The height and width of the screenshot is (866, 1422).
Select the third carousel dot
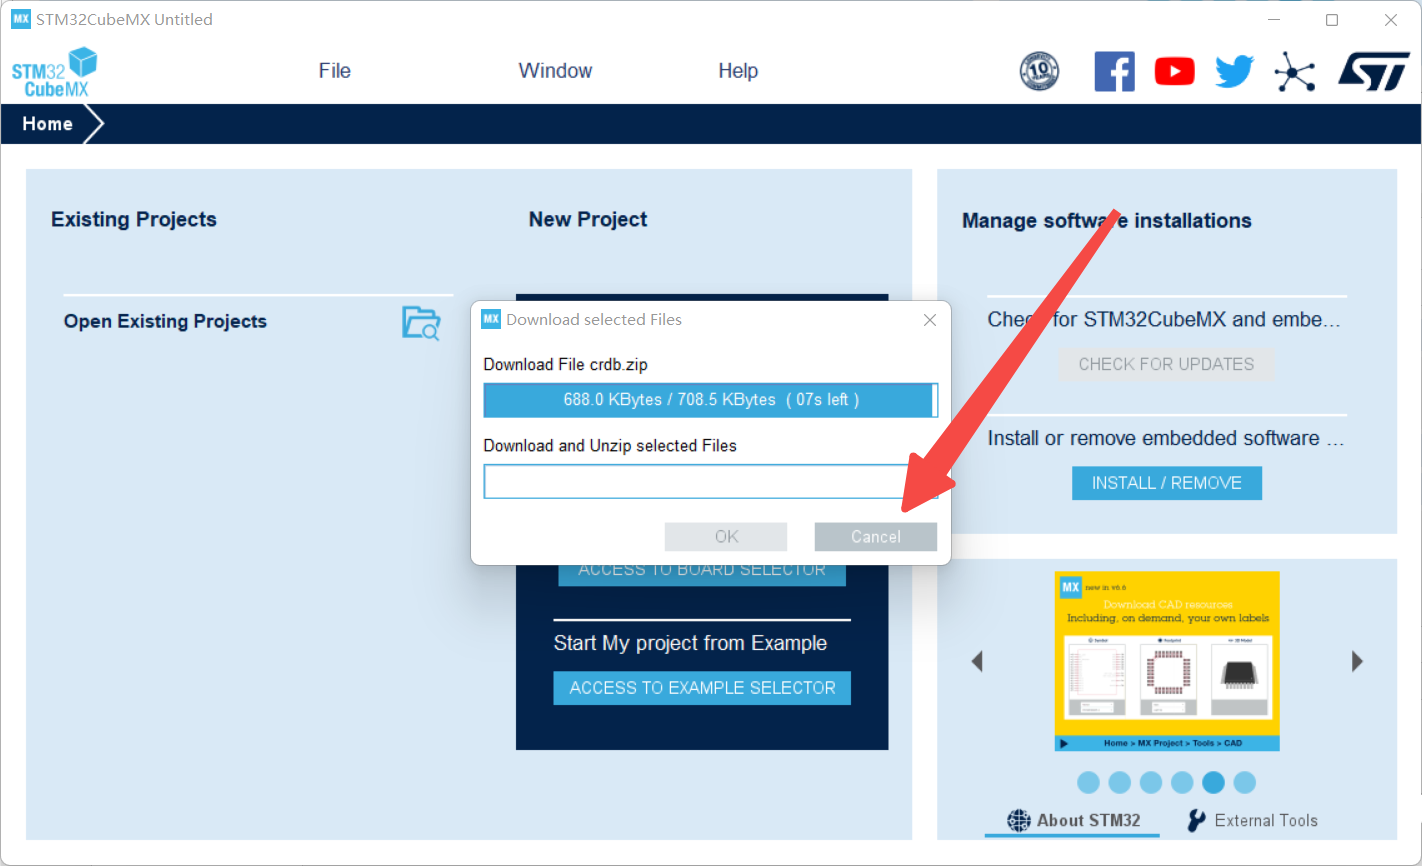point(1151,783)
